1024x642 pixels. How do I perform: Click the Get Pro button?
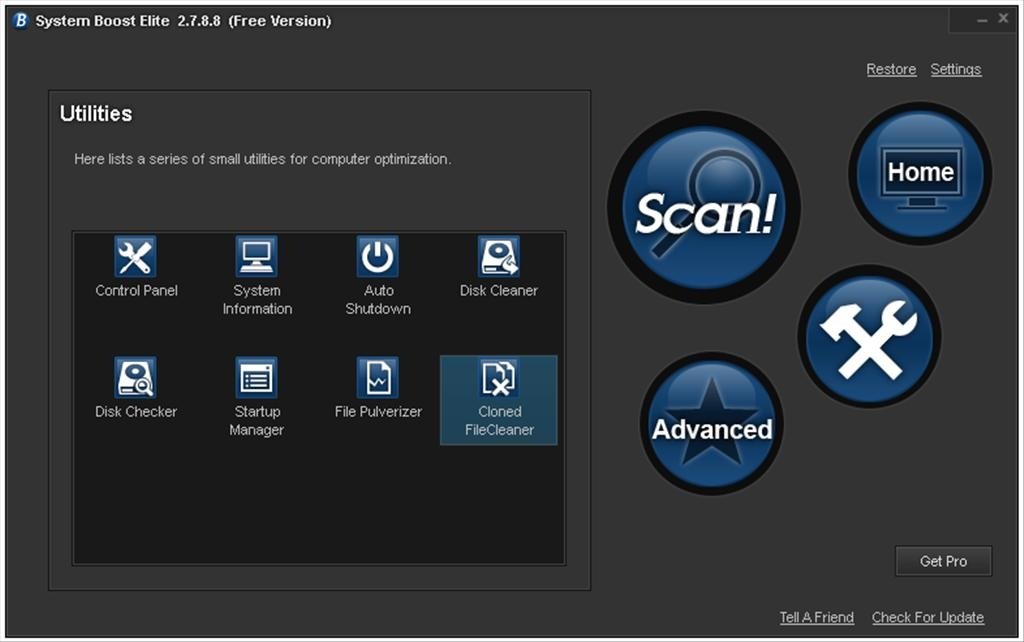pos(943,561)
